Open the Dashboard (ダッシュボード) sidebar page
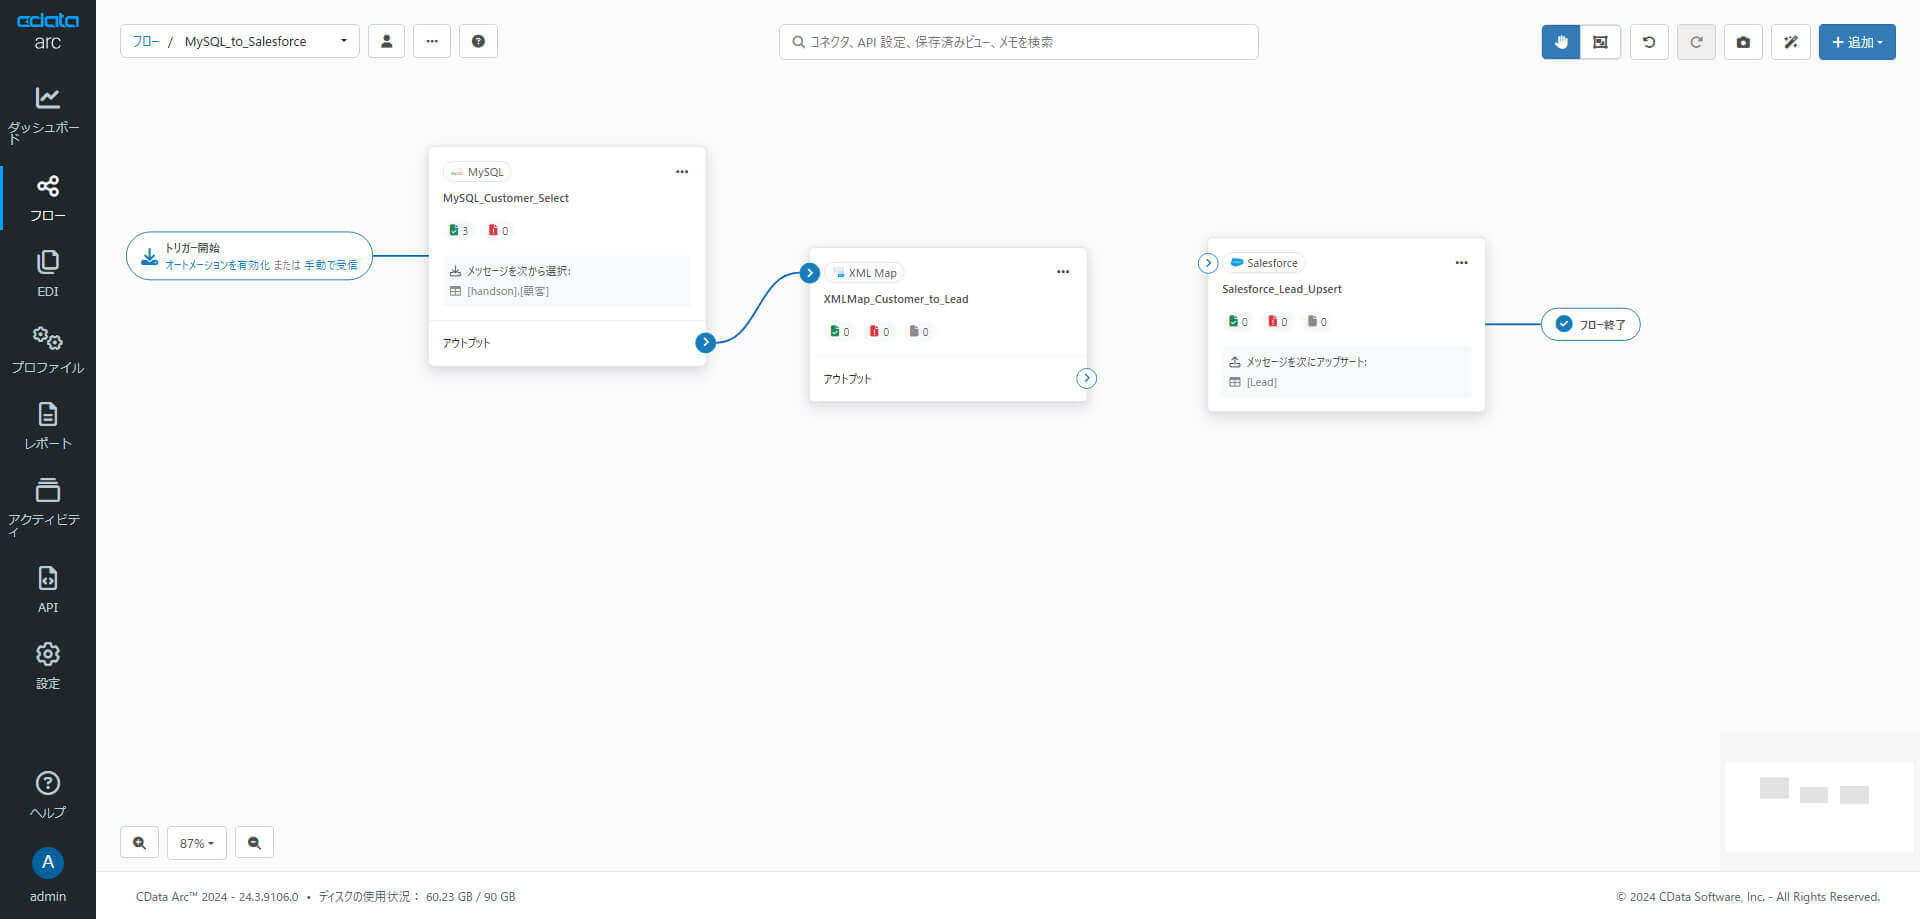The image size is (1920, 919). tap(47, 114)
